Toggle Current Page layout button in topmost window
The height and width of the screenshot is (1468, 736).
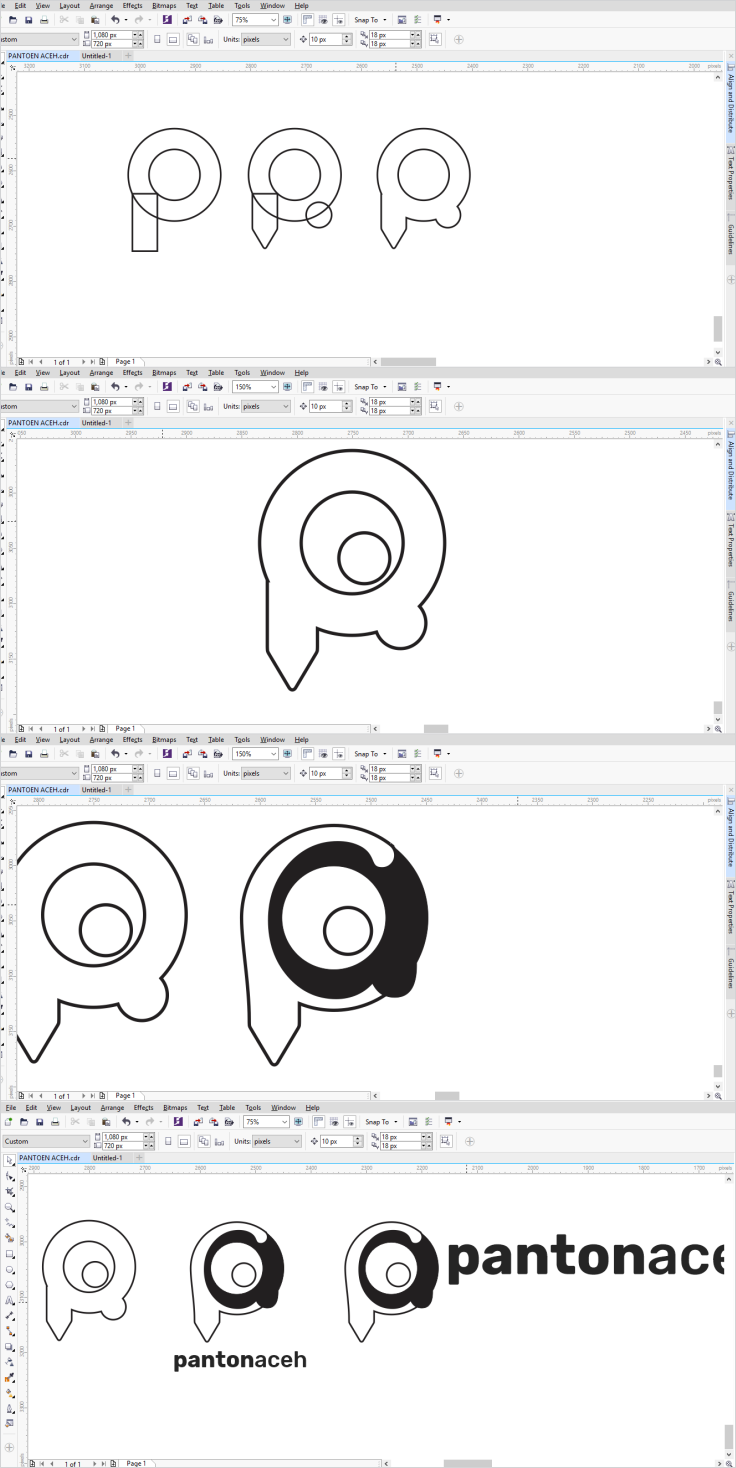point(209,39)
